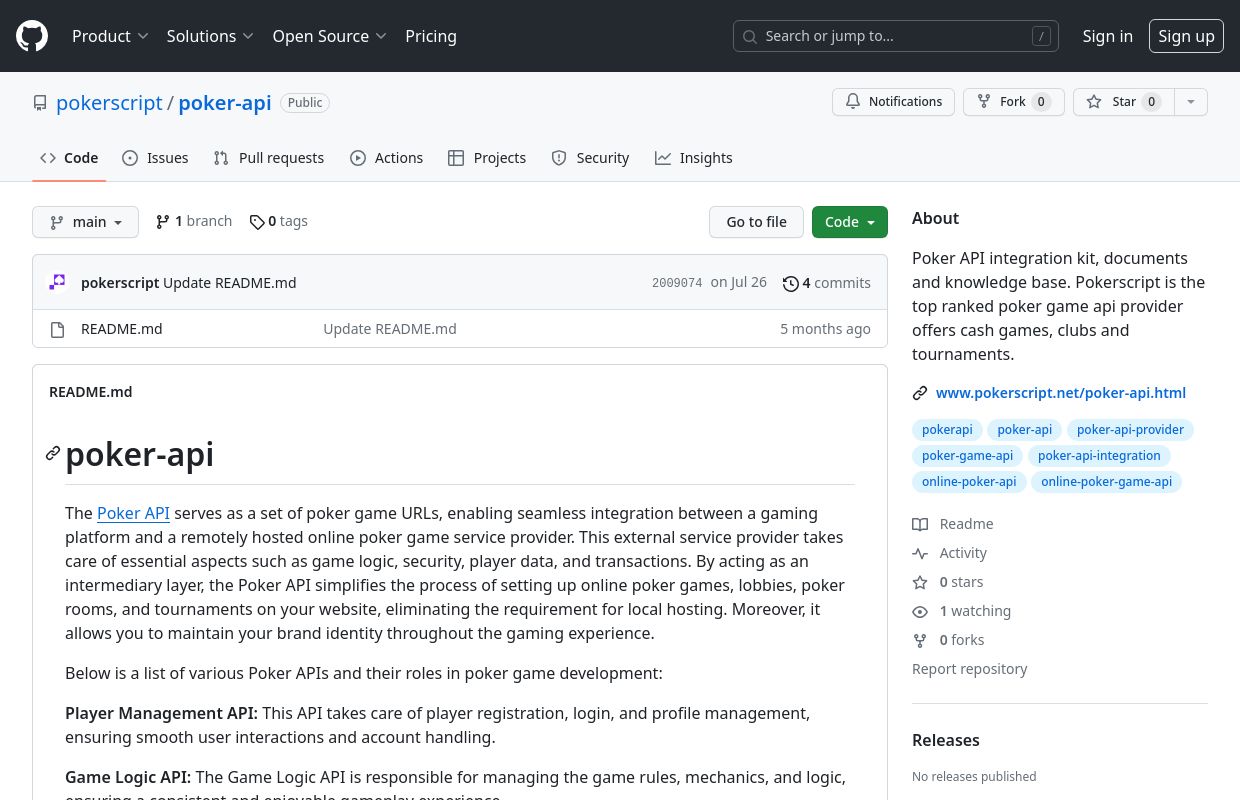Open the Actions tab
The image size is (1240, 800).
[x=386, y=158]
